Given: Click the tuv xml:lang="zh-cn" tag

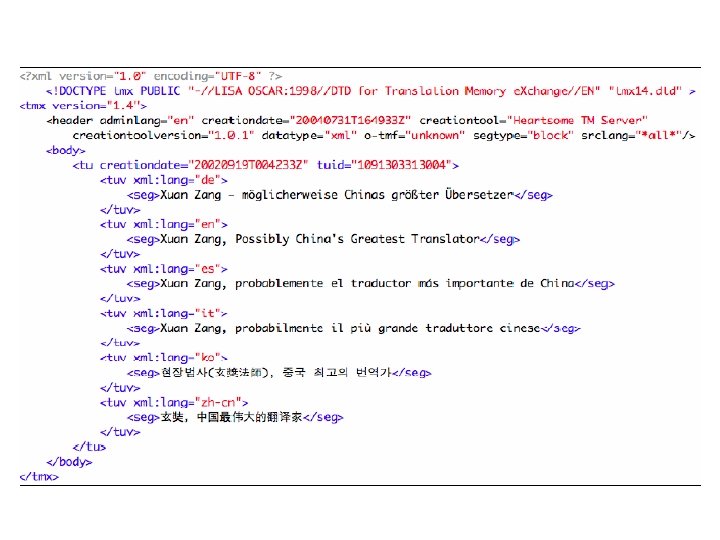Looking at the screenshot, I should pyautogui.click(x=174, y=402).
